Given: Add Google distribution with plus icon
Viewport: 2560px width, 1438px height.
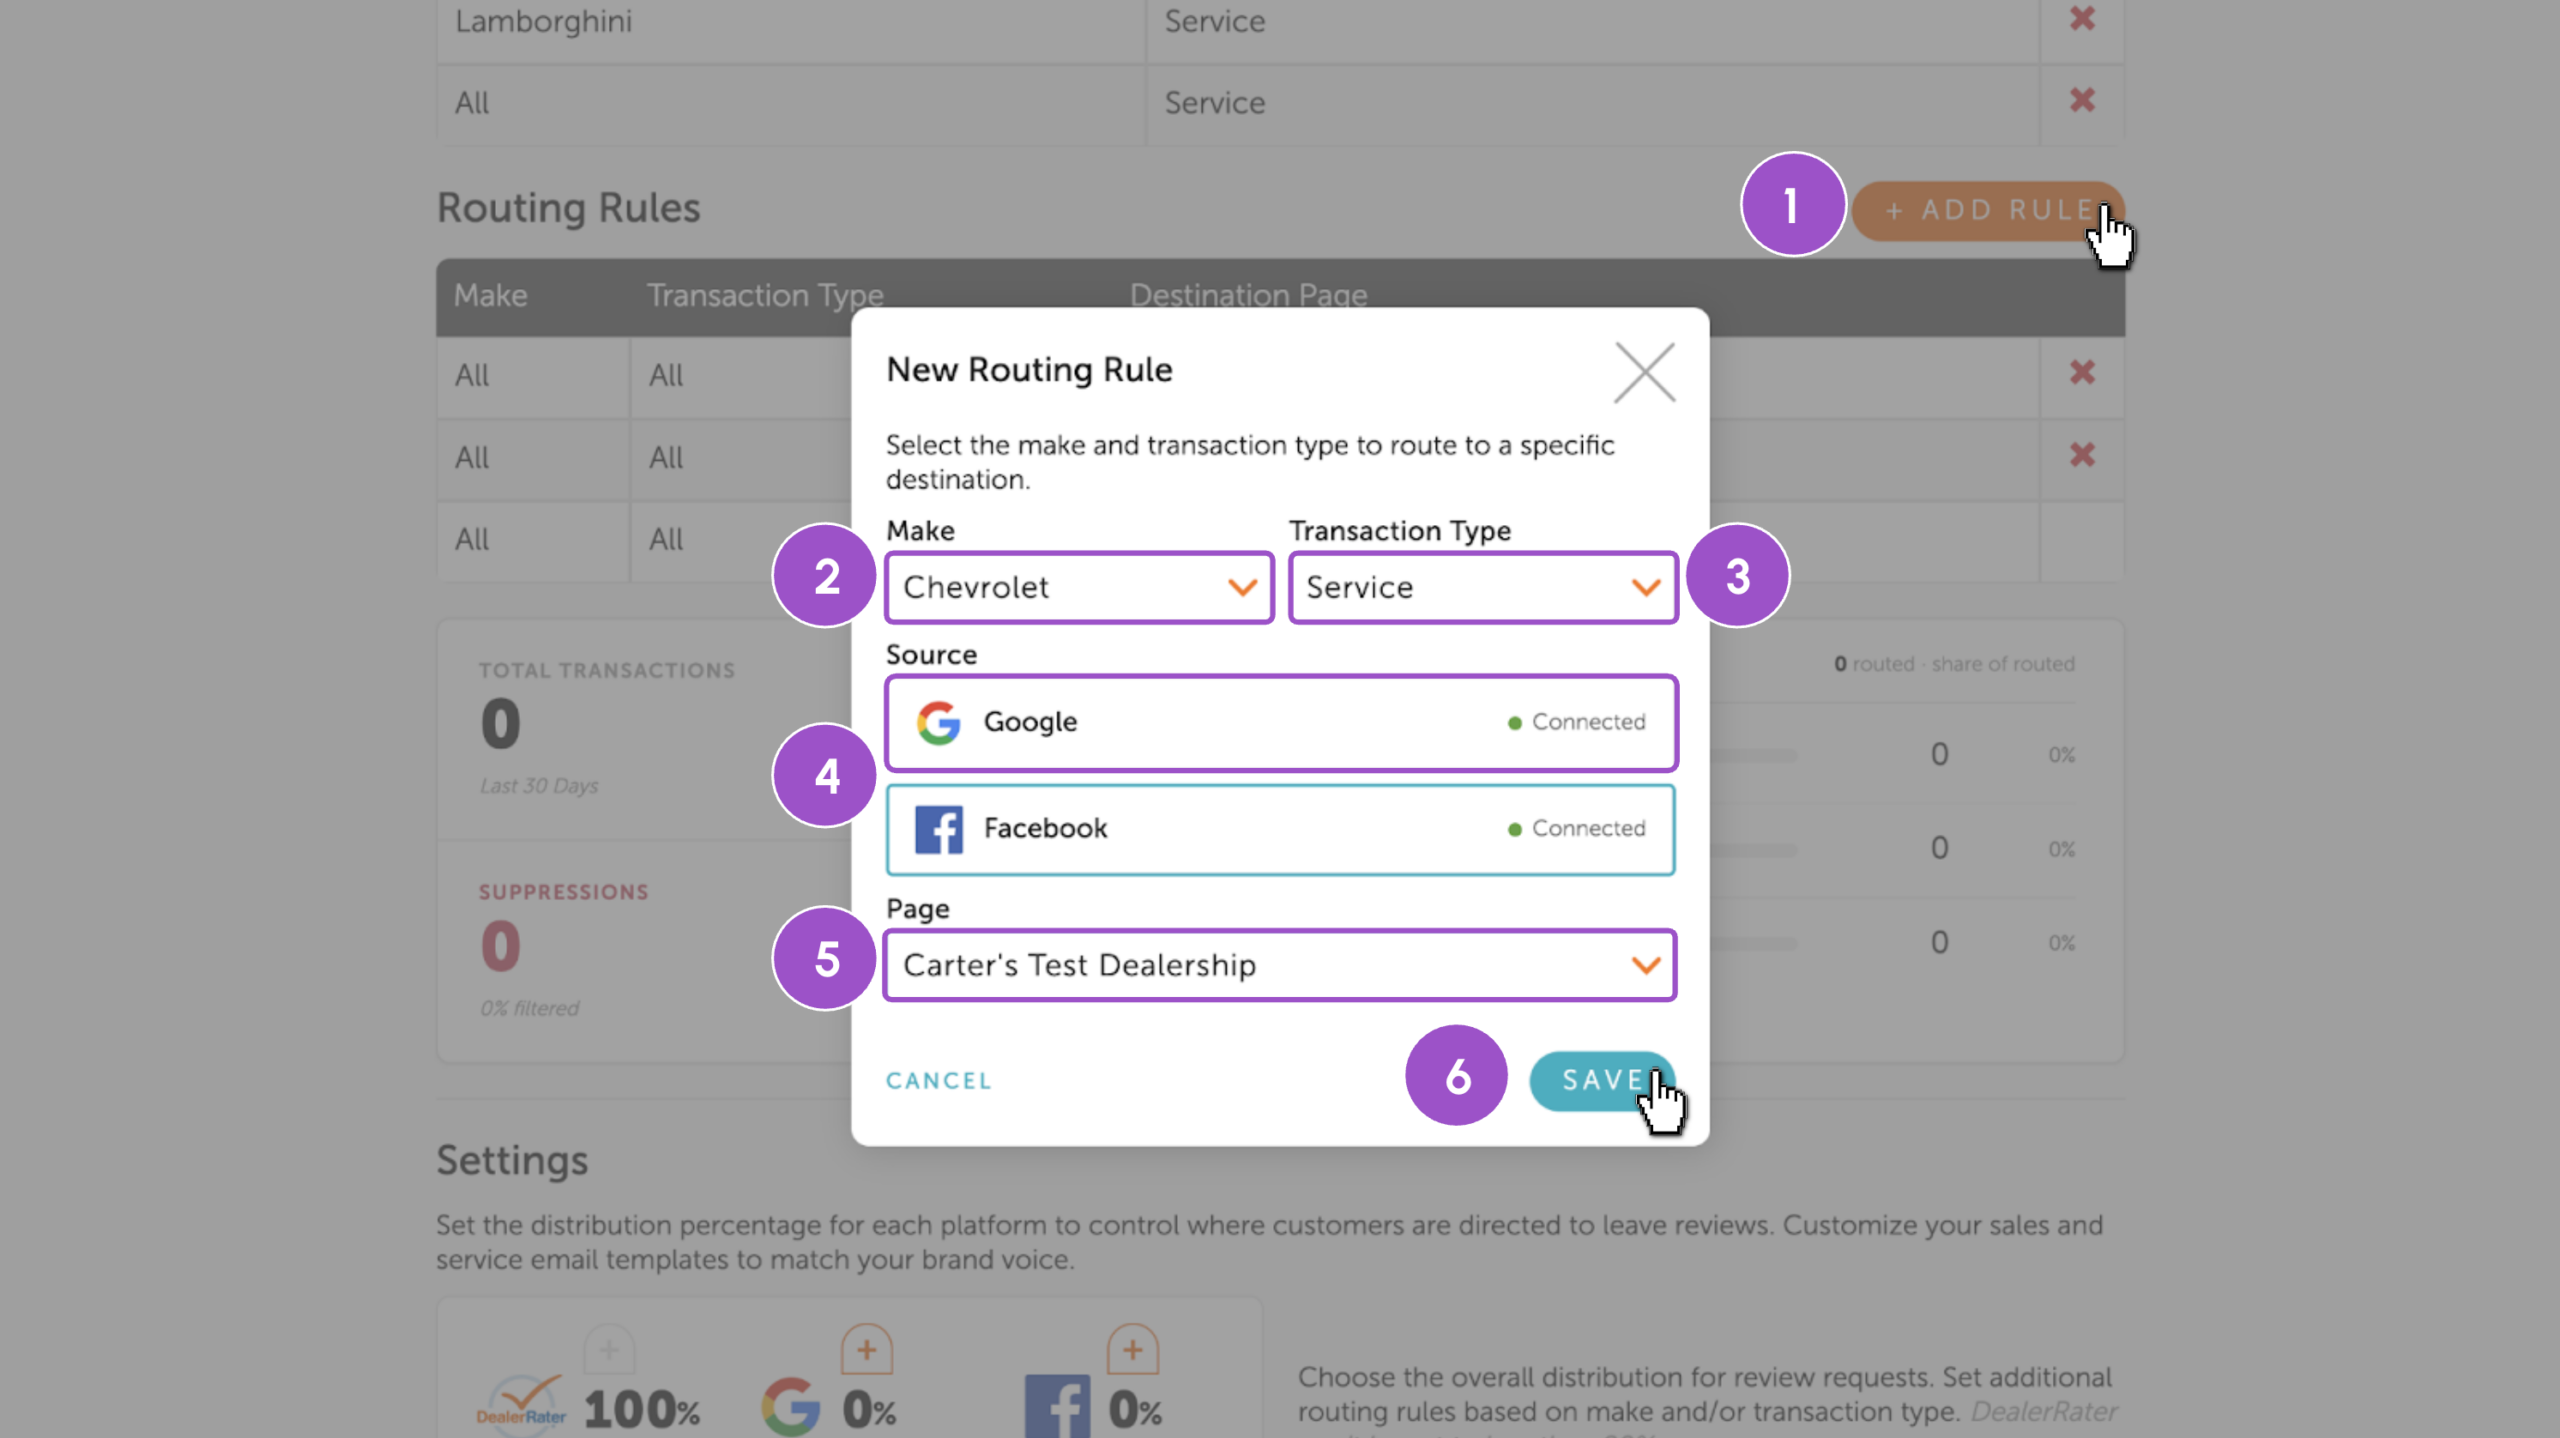Looking at the screenshot, I should [x=866, y=1350].
